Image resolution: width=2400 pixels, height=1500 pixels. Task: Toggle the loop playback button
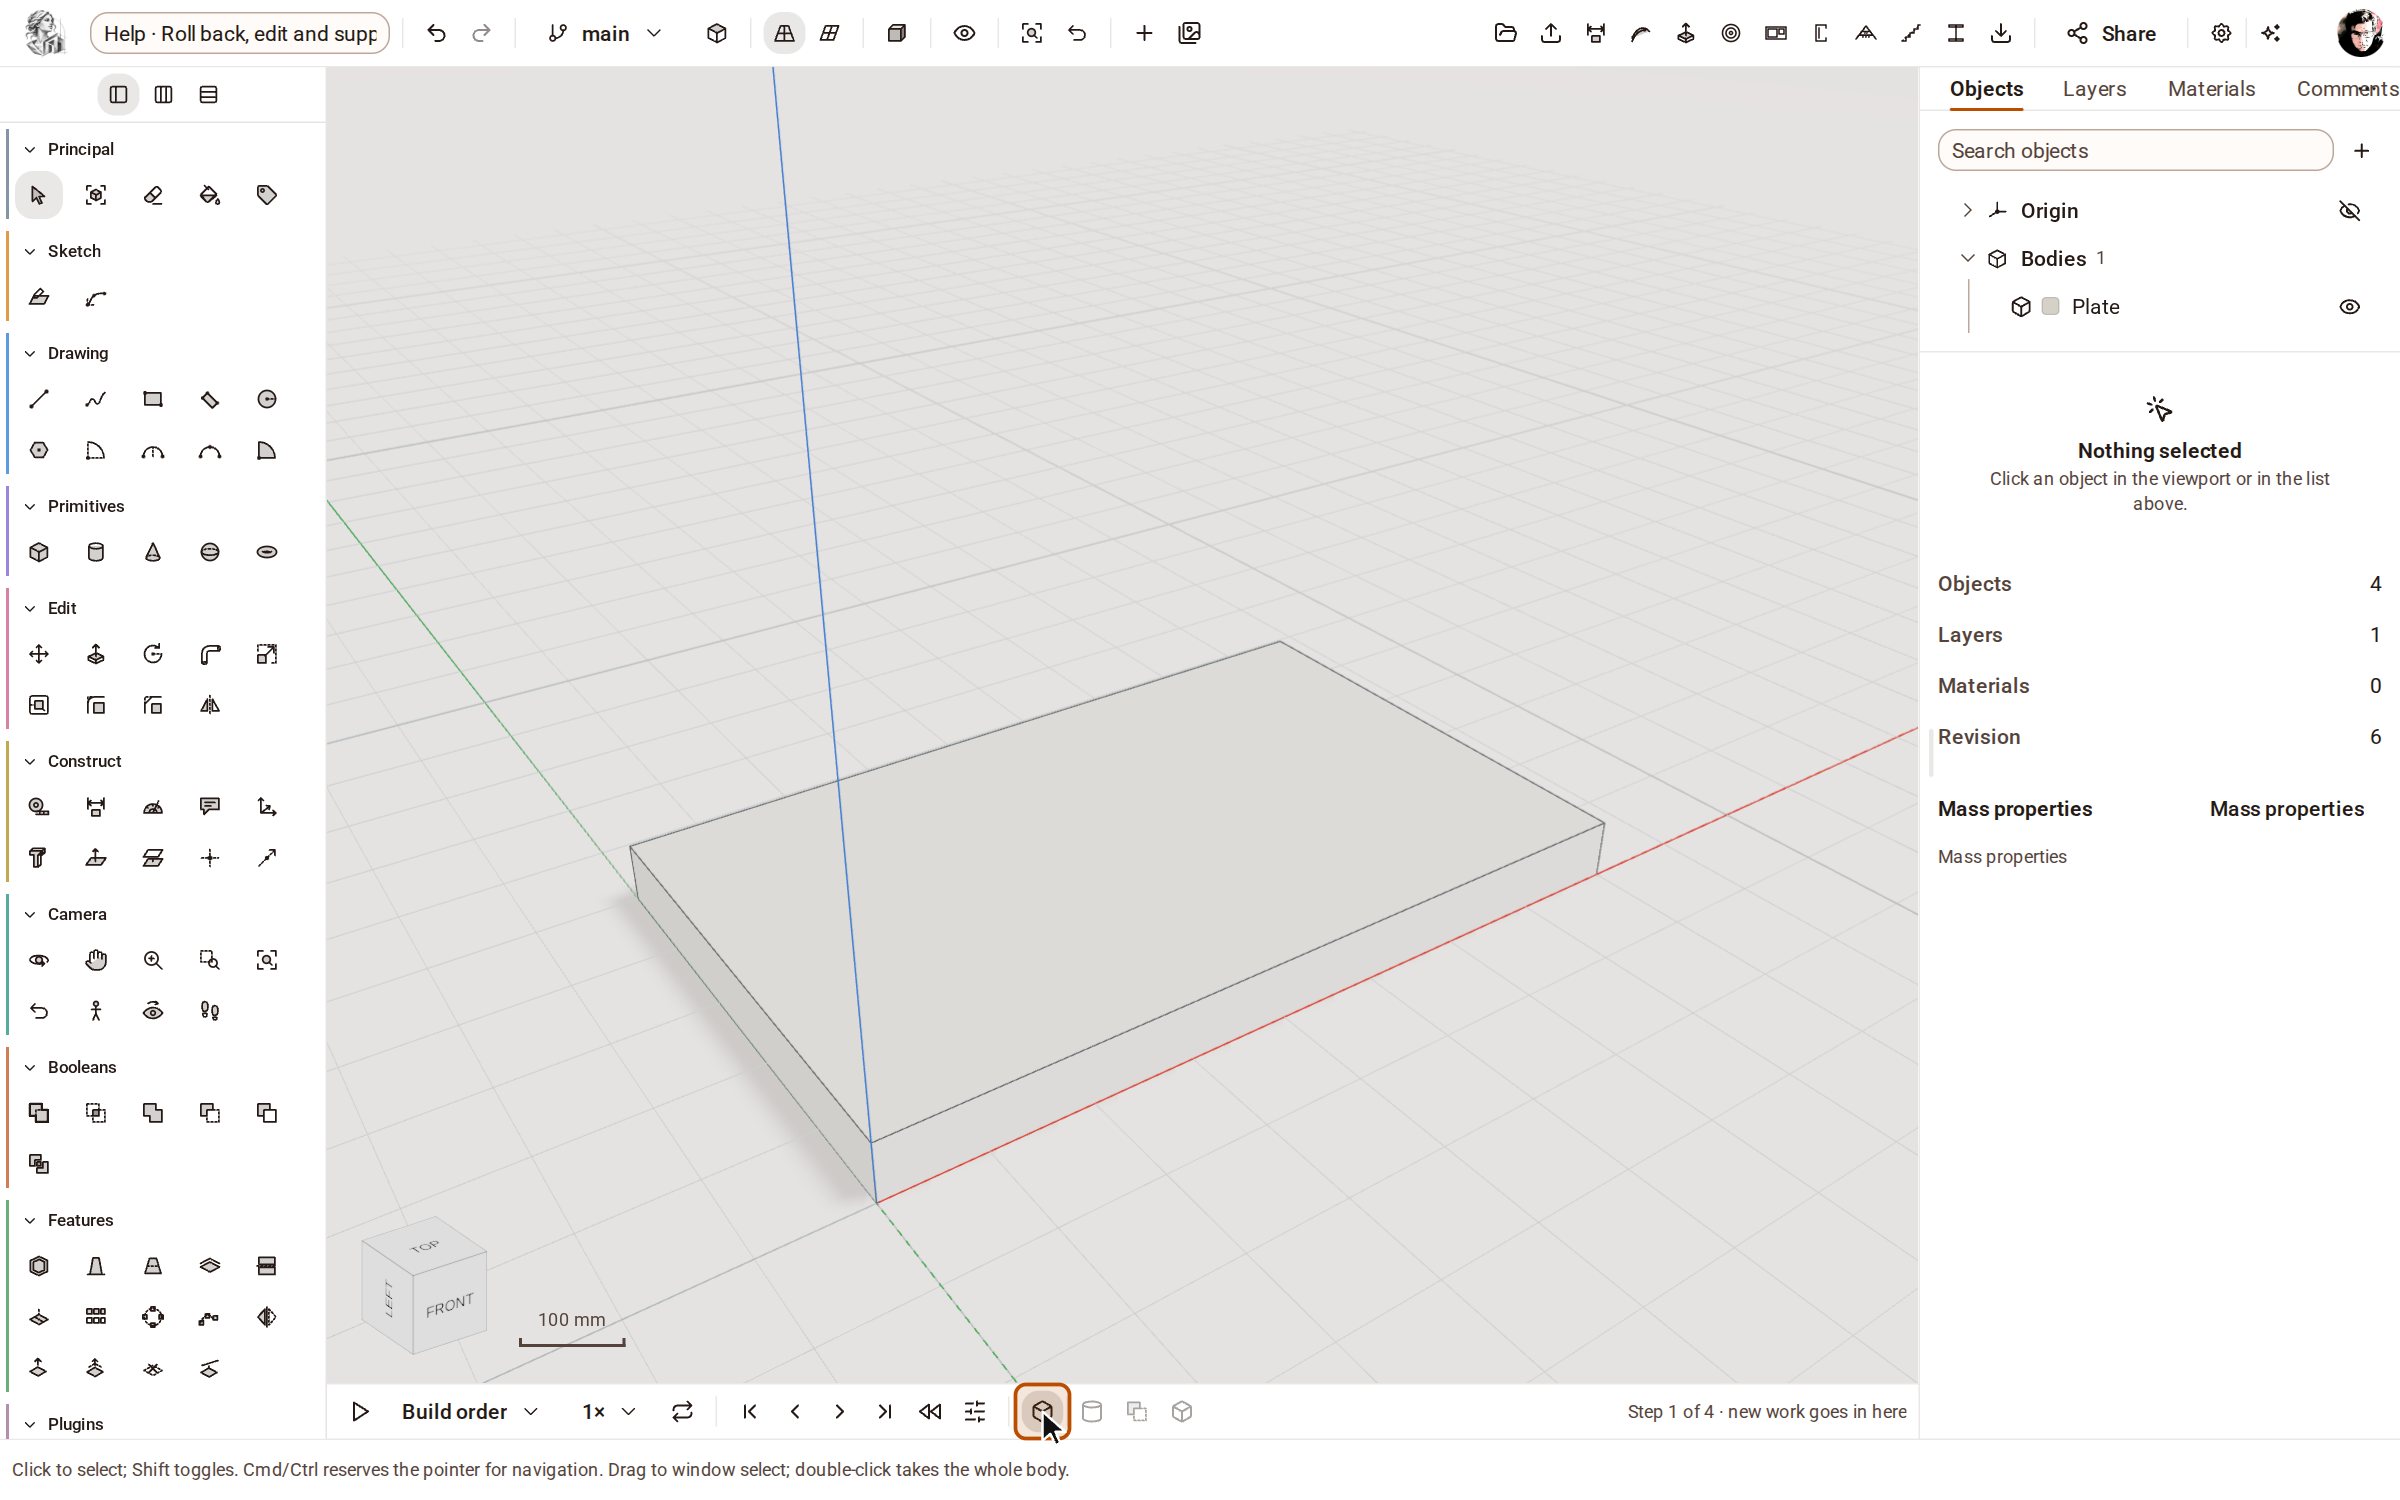pyautogui.click(x=682, y=1411)
